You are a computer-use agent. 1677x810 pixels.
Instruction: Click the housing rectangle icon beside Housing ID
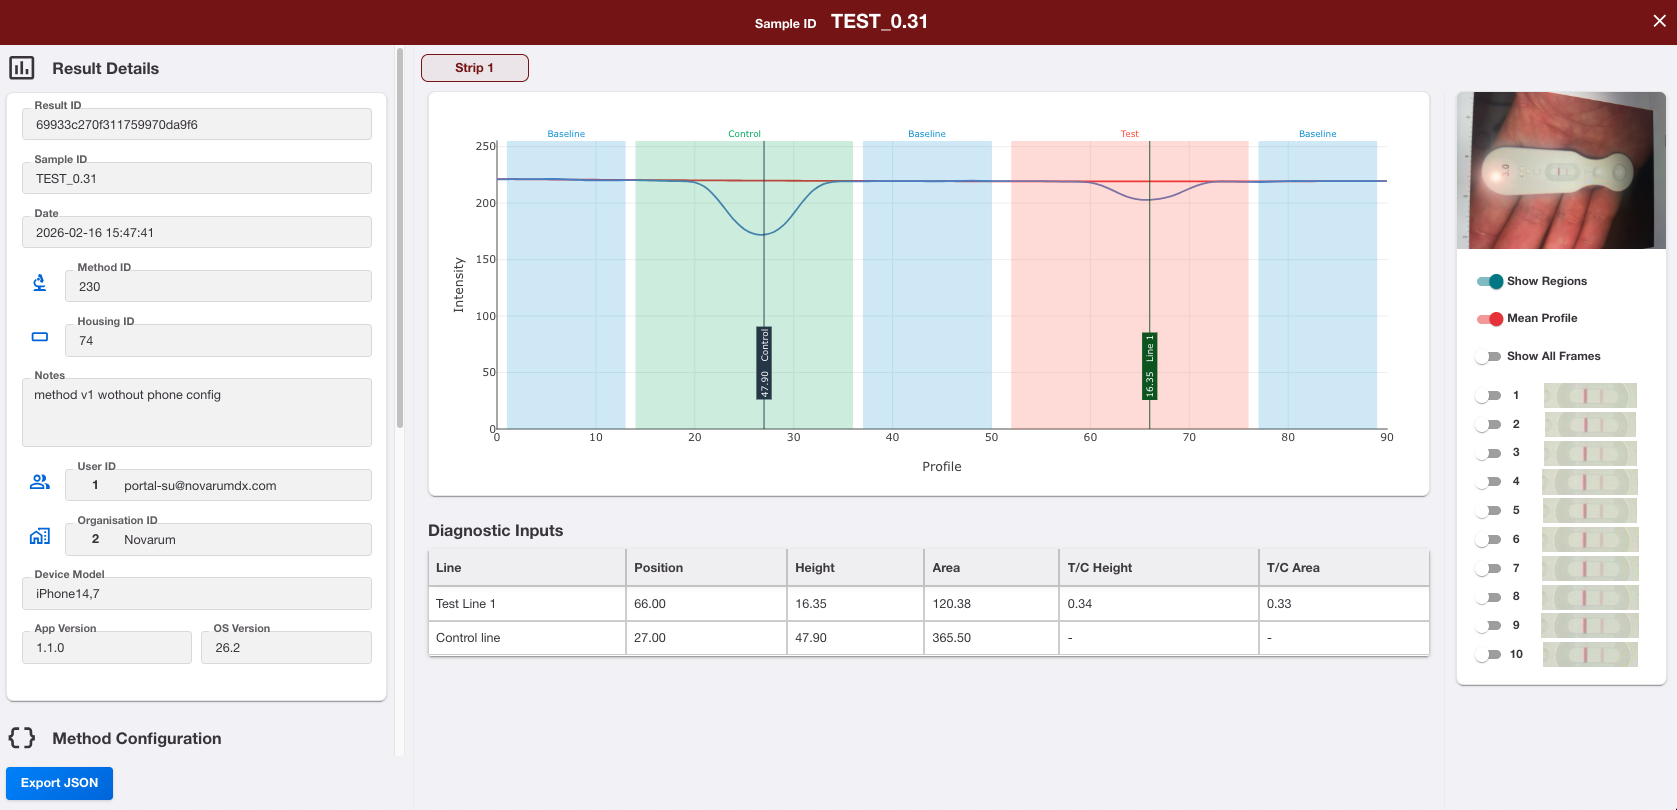click(40, 337)
